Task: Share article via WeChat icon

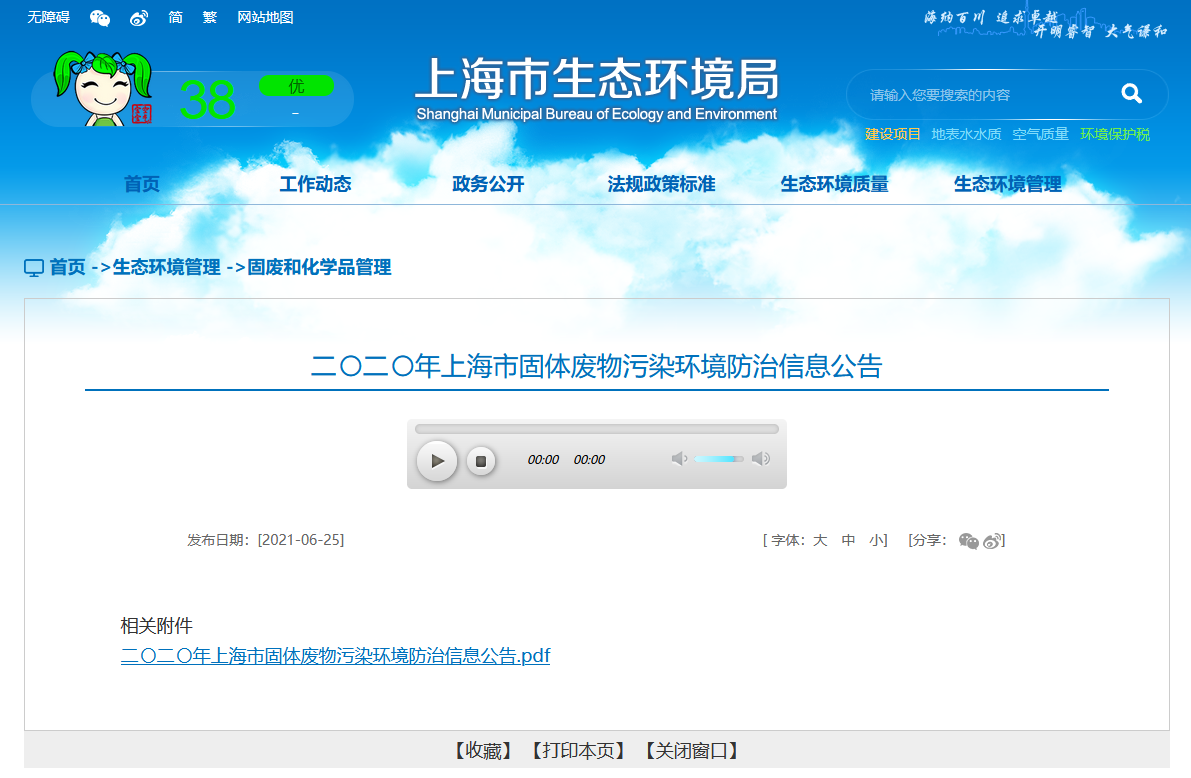Action: click(x=968, y=541)
